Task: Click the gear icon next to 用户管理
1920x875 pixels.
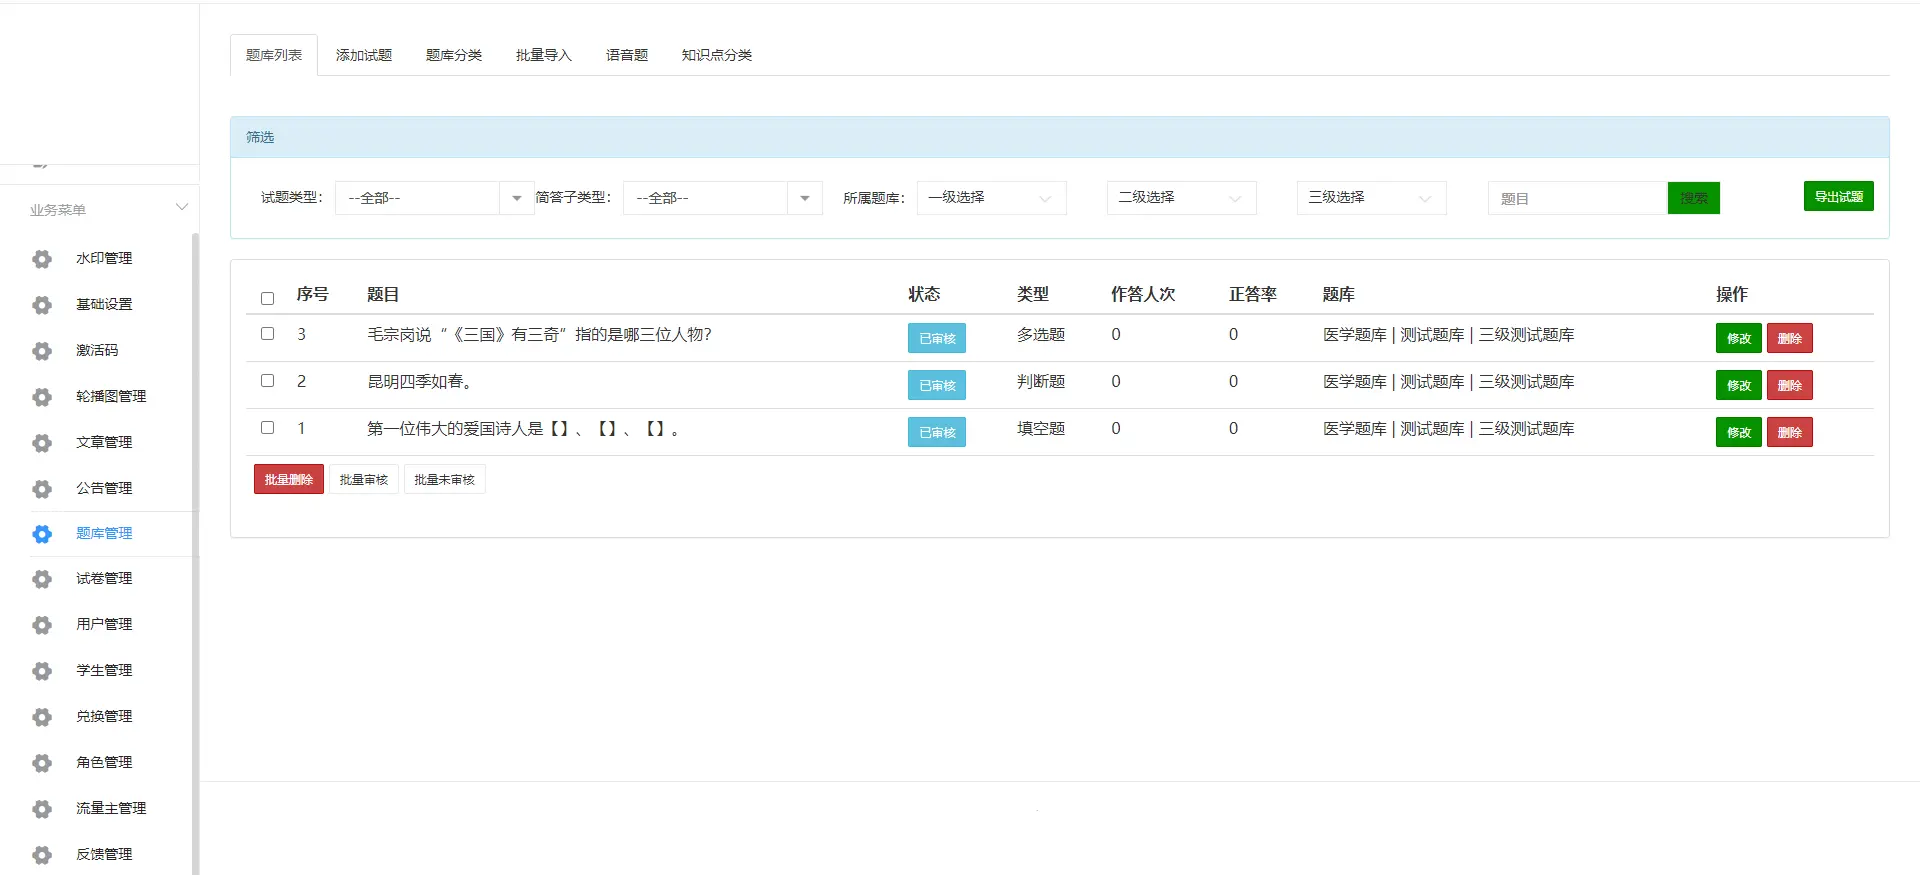Action: (x=42, y=625)
